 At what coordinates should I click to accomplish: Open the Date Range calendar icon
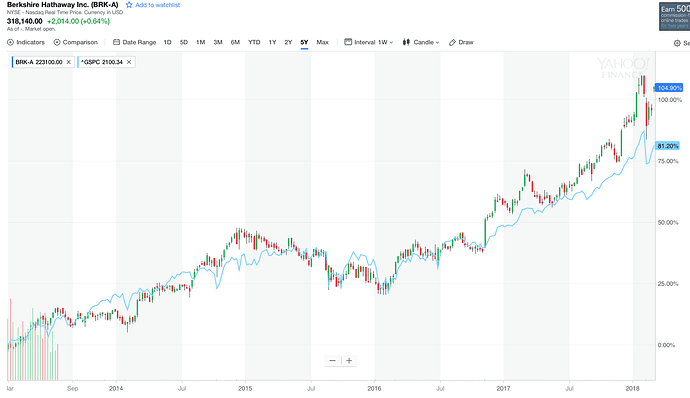coord(116,42)
